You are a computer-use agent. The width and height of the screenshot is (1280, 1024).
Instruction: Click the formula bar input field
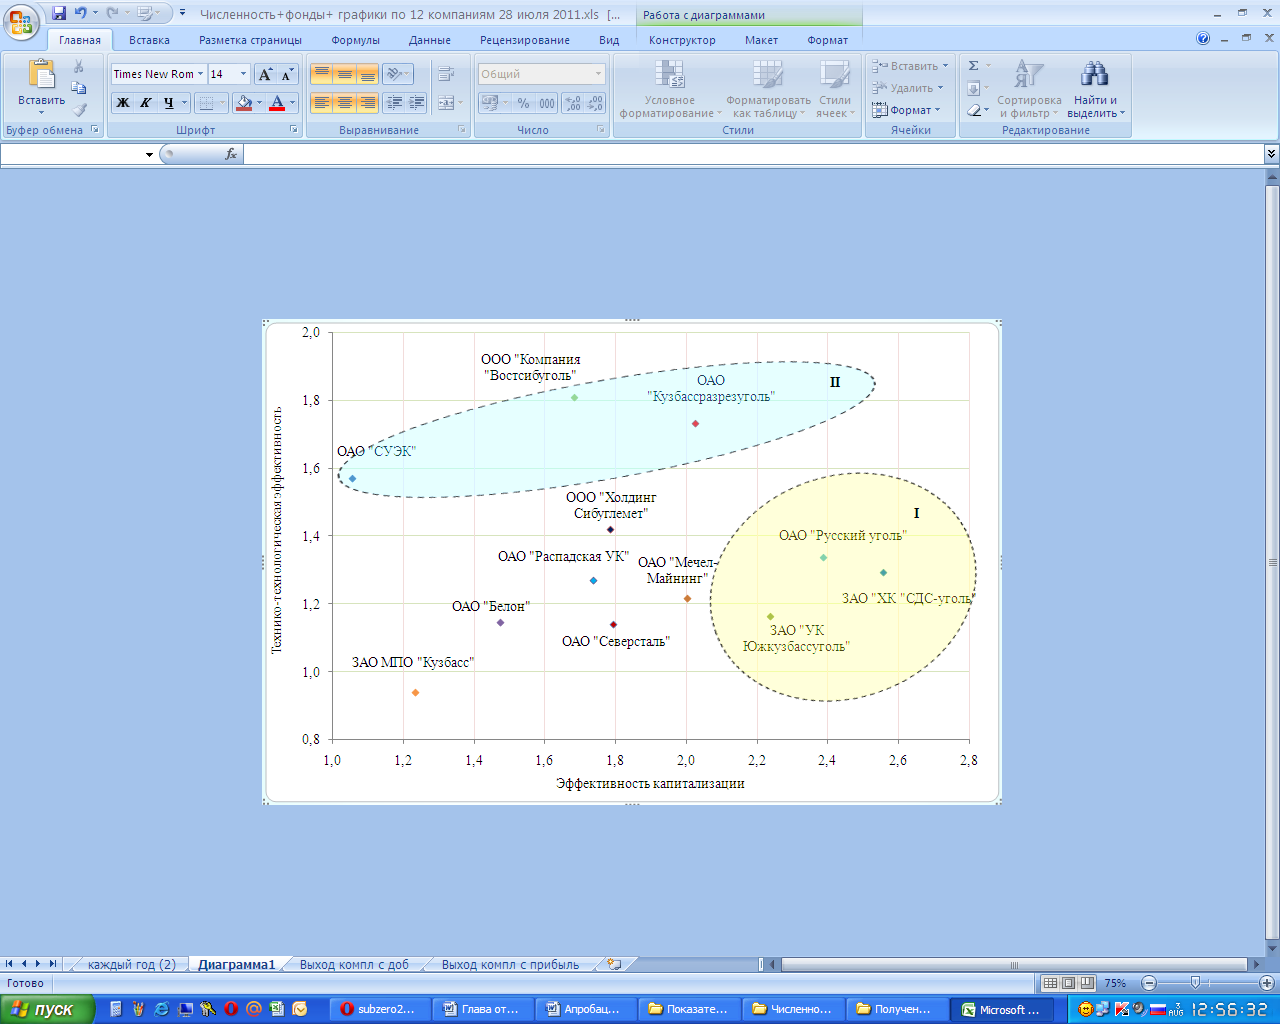point(754,154)
